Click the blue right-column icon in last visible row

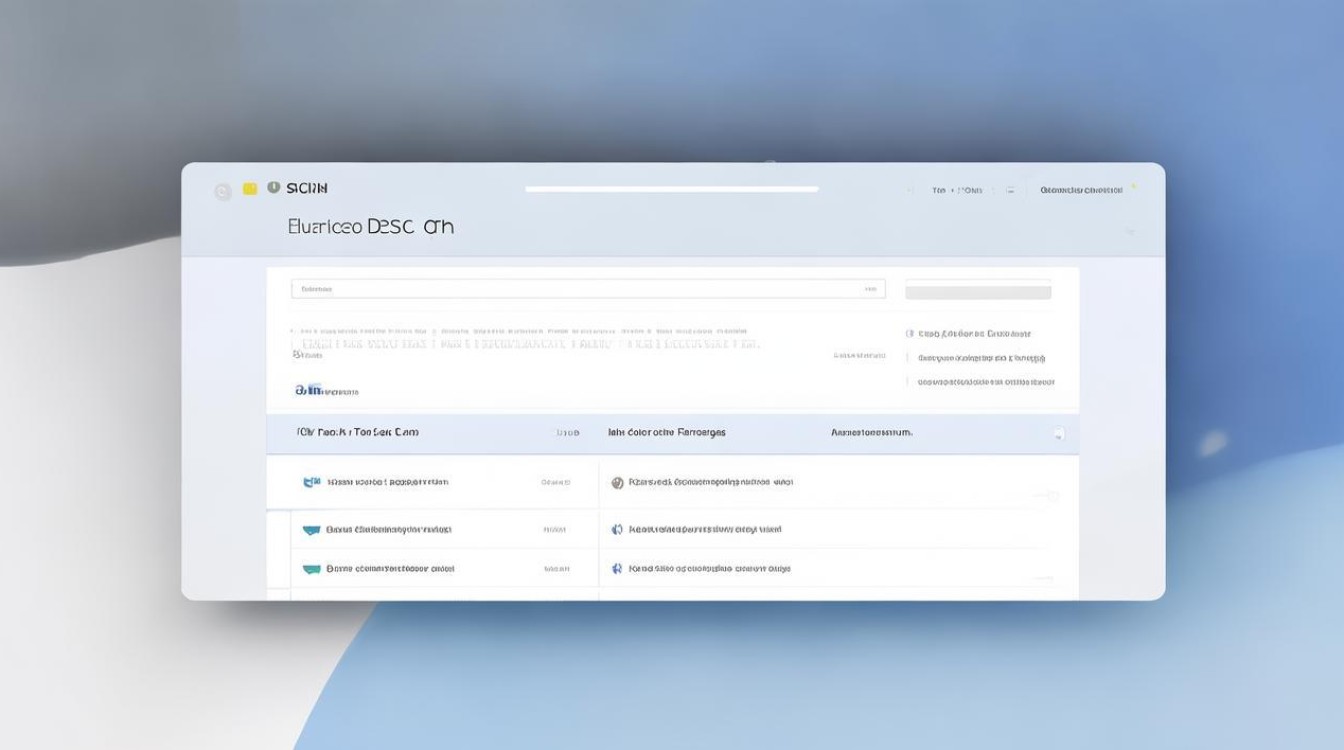[617, 568]
